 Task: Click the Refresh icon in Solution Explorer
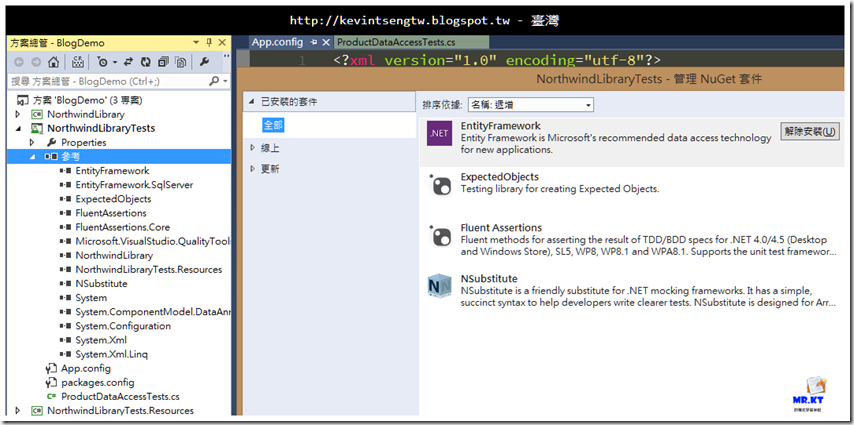click(x=145, y=62)
